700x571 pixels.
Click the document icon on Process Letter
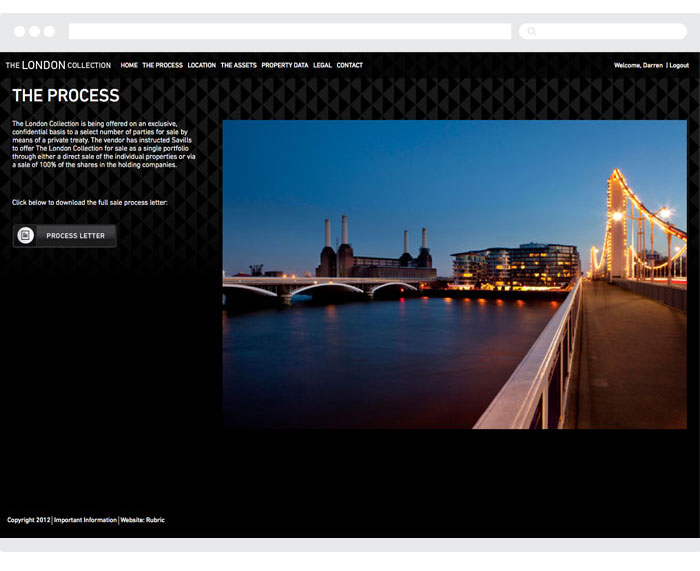pos(25,235)
